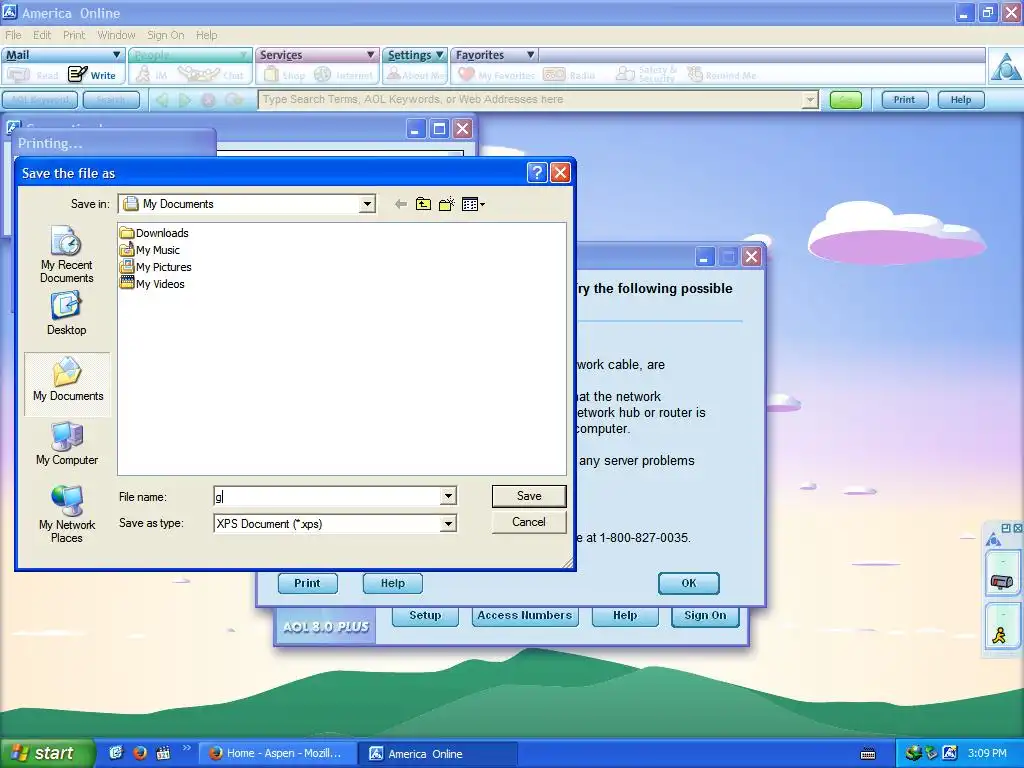Open the My Videos folder

coord(153,284)
